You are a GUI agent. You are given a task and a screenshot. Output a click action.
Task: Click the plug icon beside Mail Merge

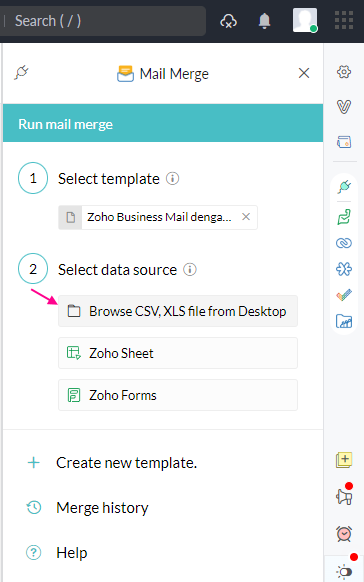click(x=21, y=73)
